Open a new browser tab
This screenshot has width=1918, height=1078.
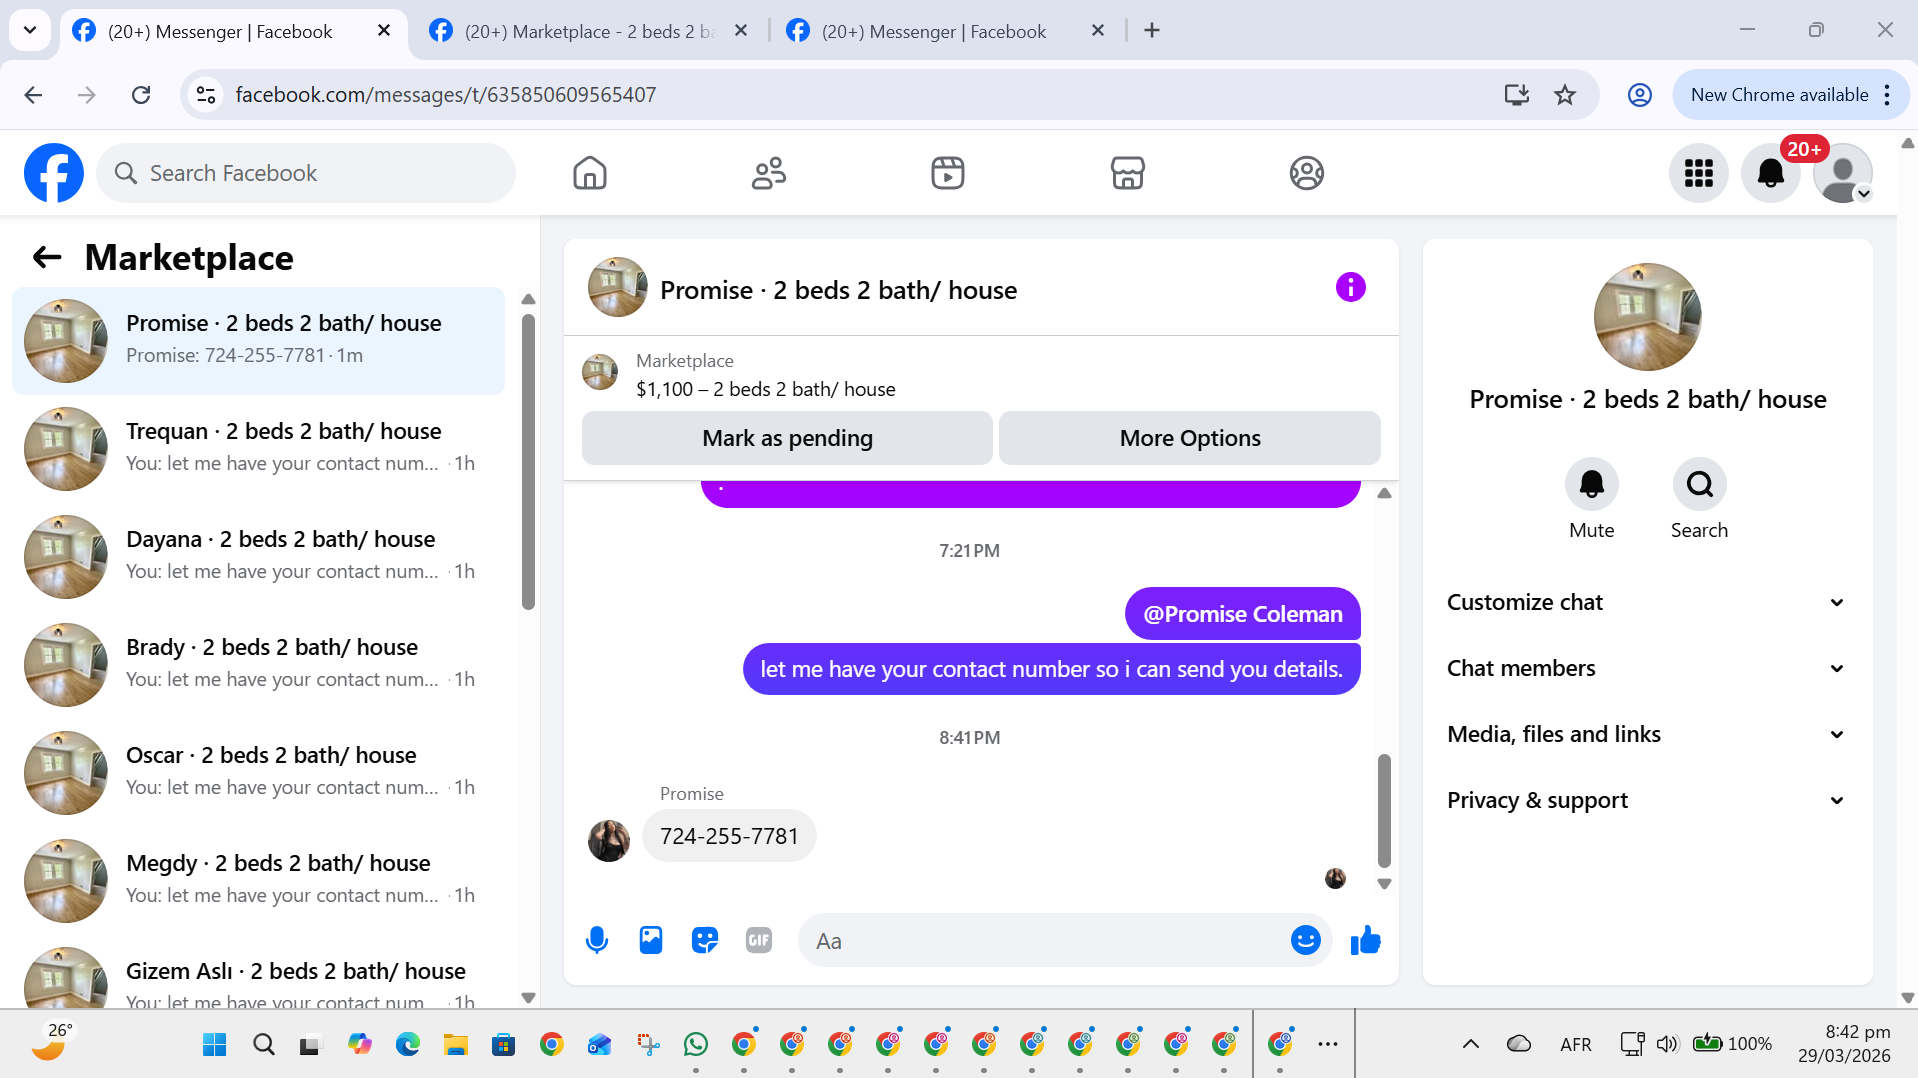point(1152,31)
